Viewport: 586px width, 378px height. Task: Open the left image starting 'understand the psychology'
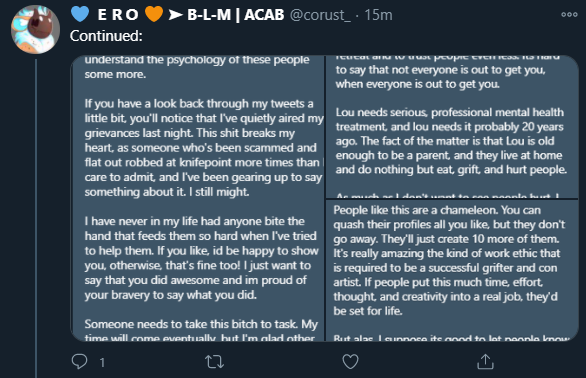click(x=198, y=198)
